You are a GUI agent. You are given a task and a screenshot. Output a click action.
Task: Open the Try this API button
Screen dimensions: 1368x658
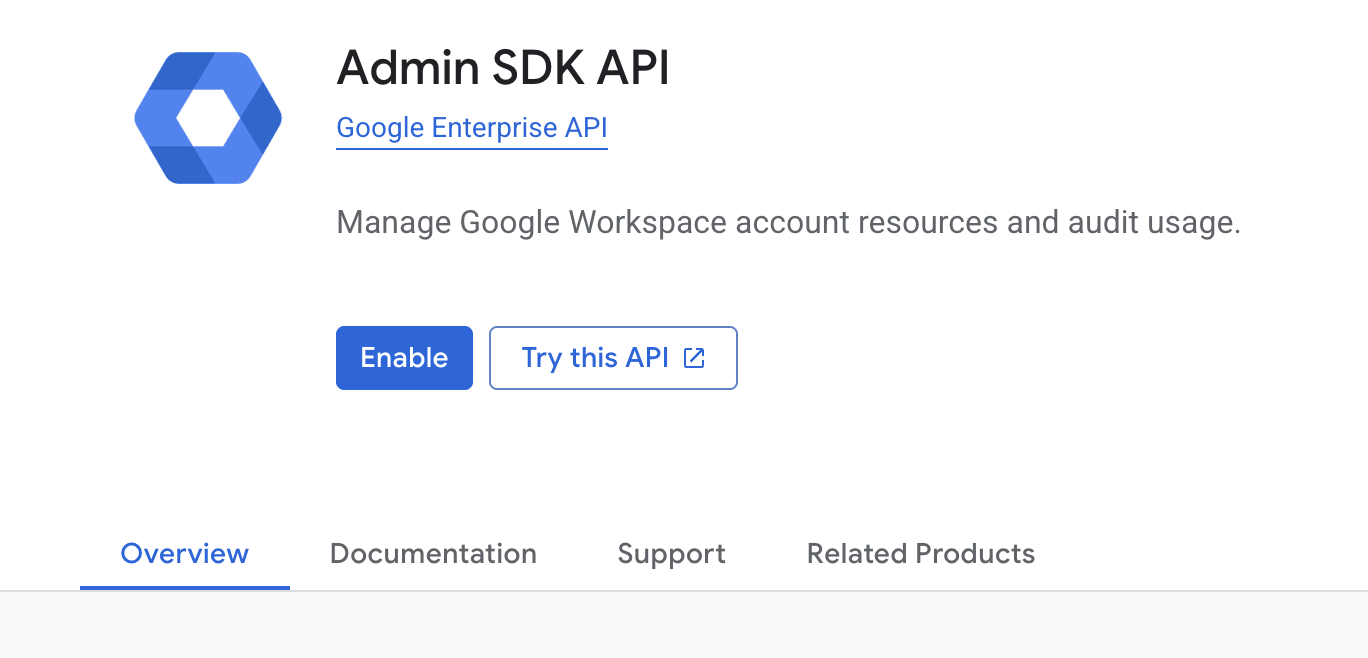tap(613, 358)
